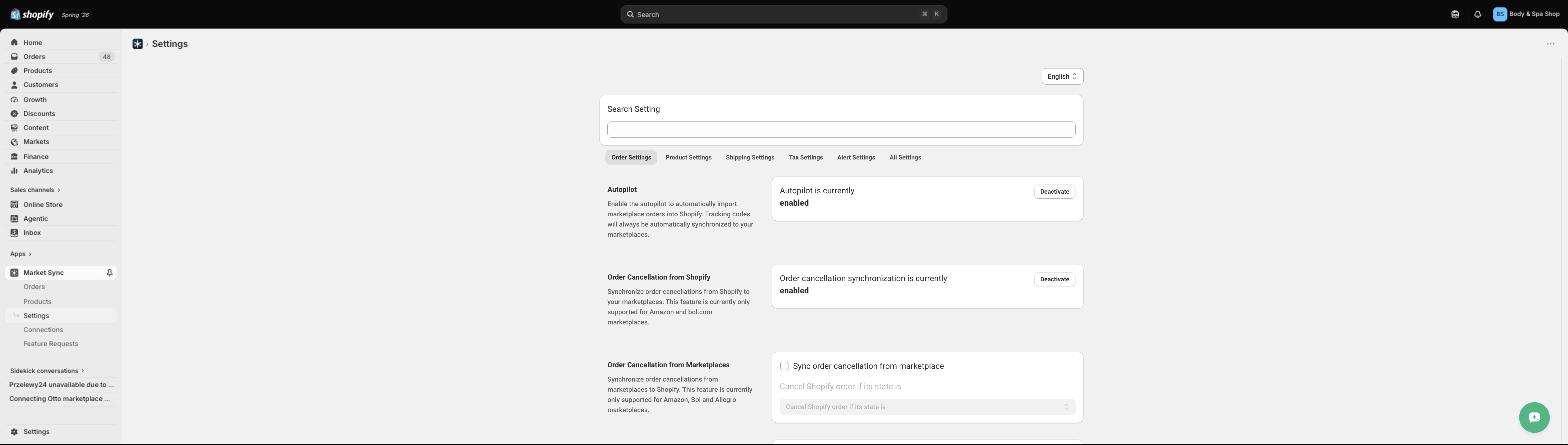Open the Analytics section
Viewport: 1568px width, 445px height.
[38, 170]
